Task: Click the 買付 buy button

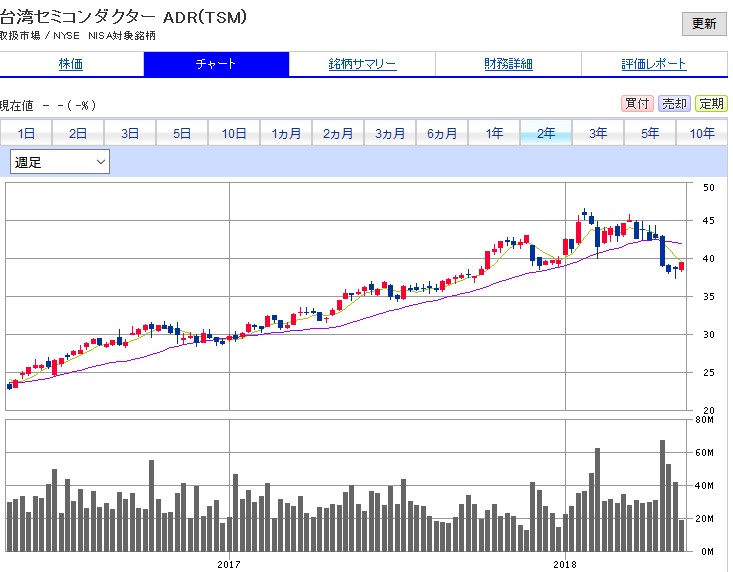Action: 637,104
